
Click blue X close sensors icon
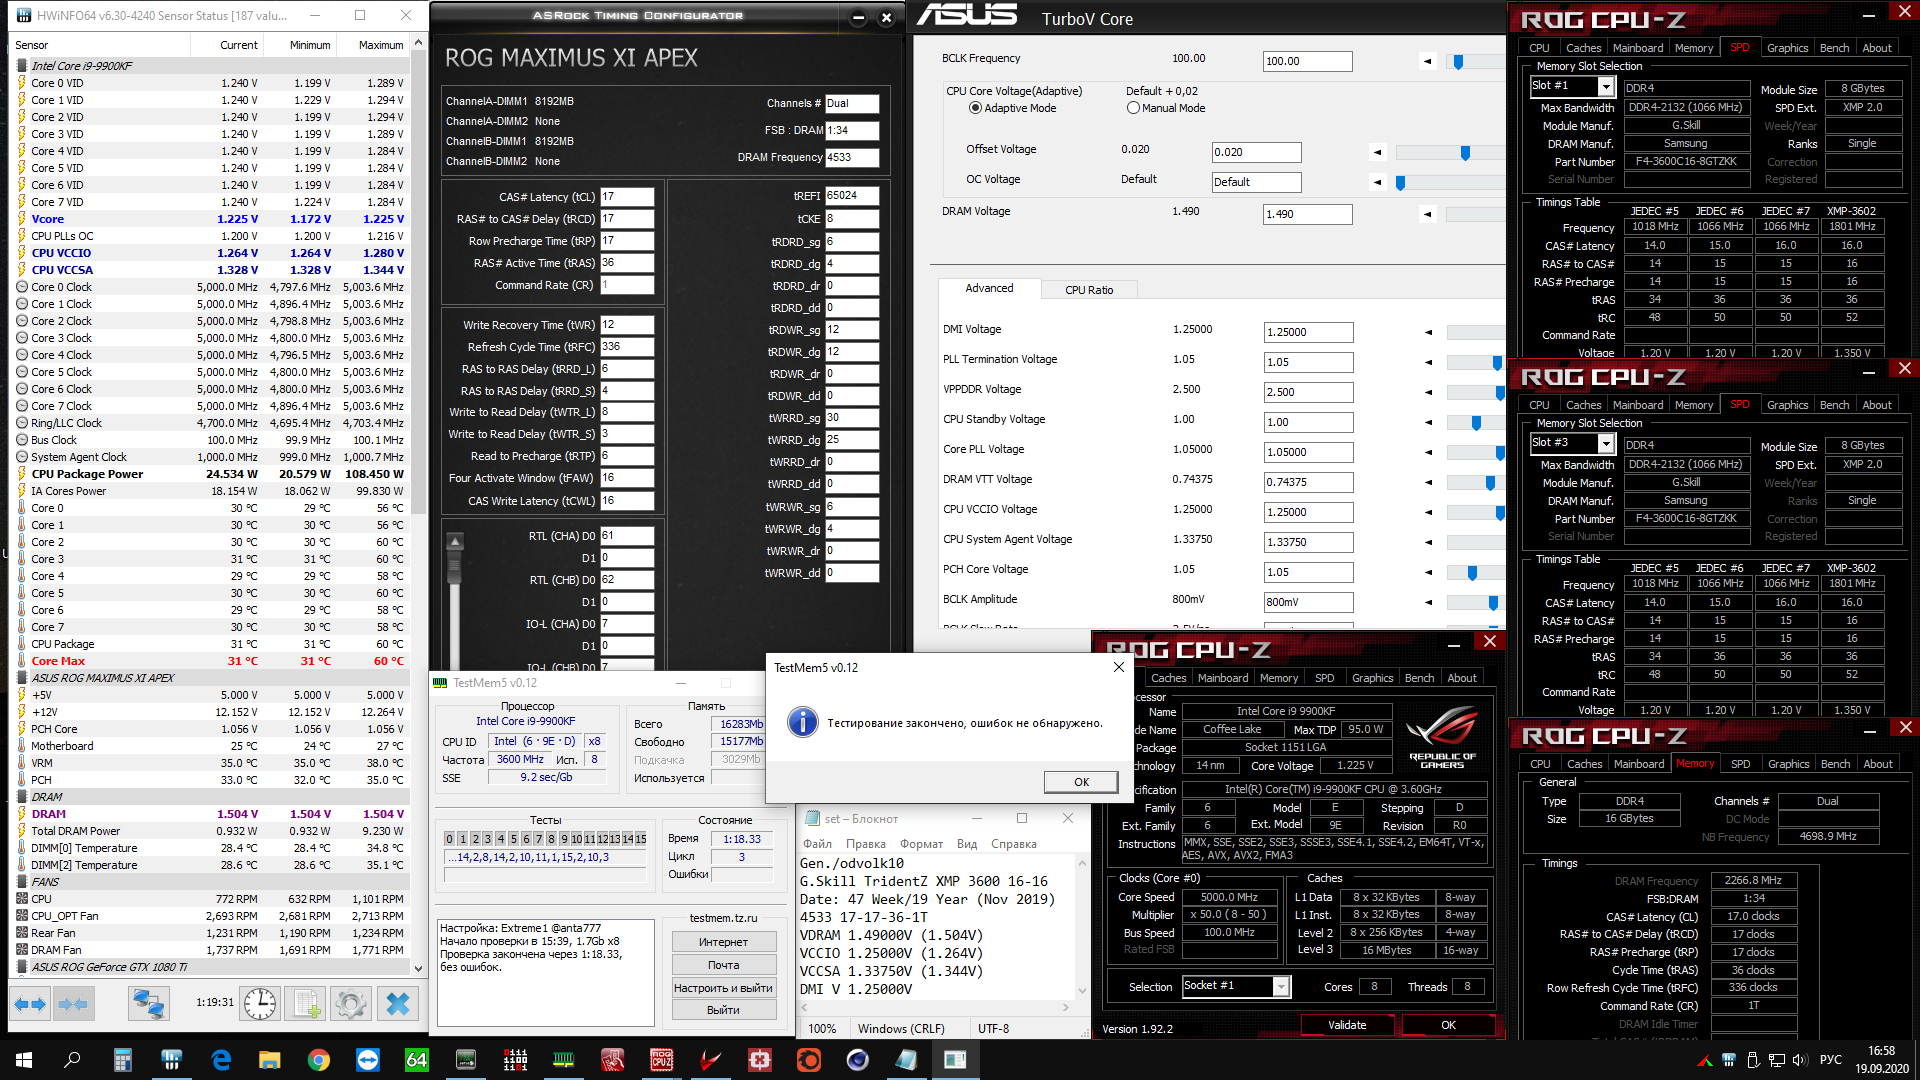398,1003
